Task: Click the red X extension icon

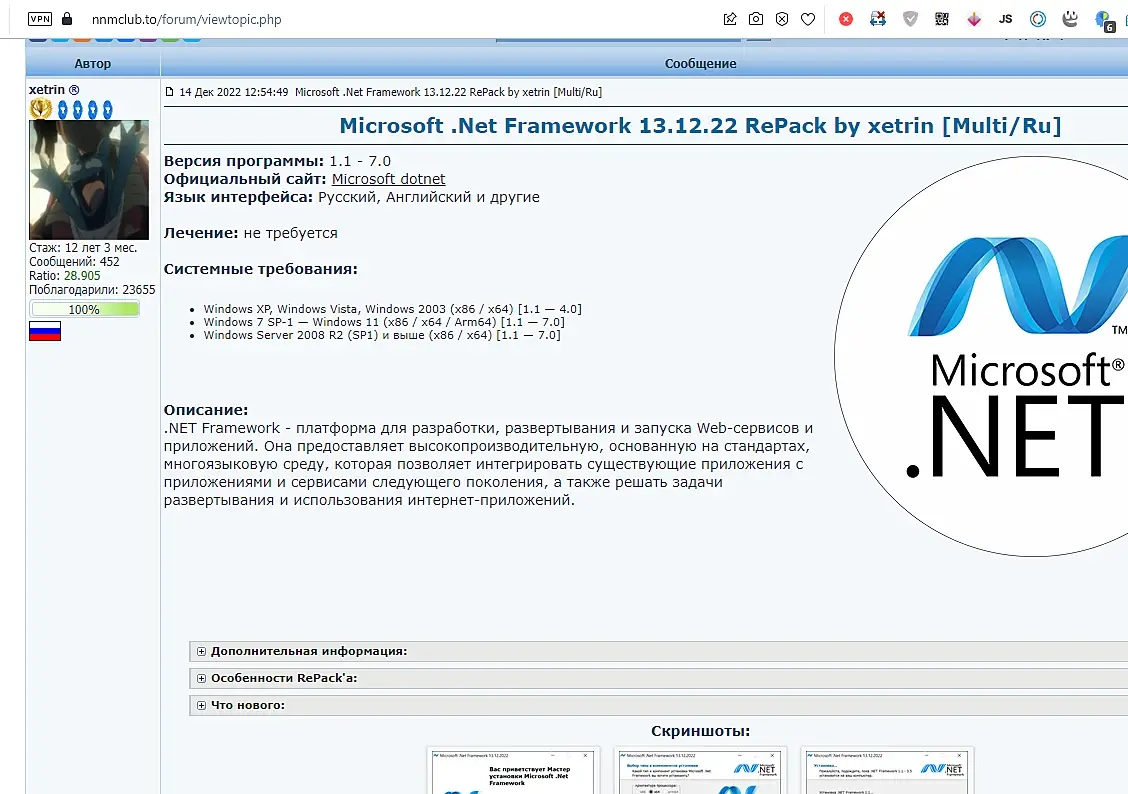Action: (846, 19)
